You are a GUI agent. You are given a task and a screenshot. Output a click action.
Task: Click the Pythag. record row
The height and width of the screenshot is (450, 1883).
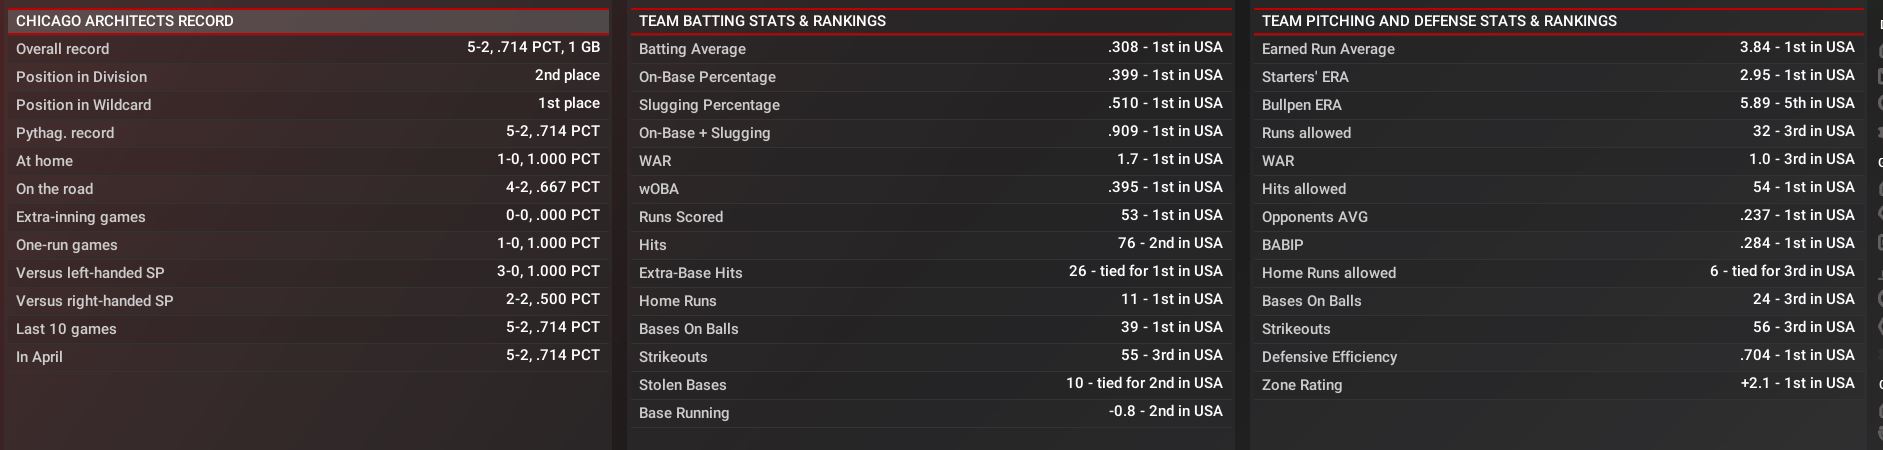coord(308,132)
